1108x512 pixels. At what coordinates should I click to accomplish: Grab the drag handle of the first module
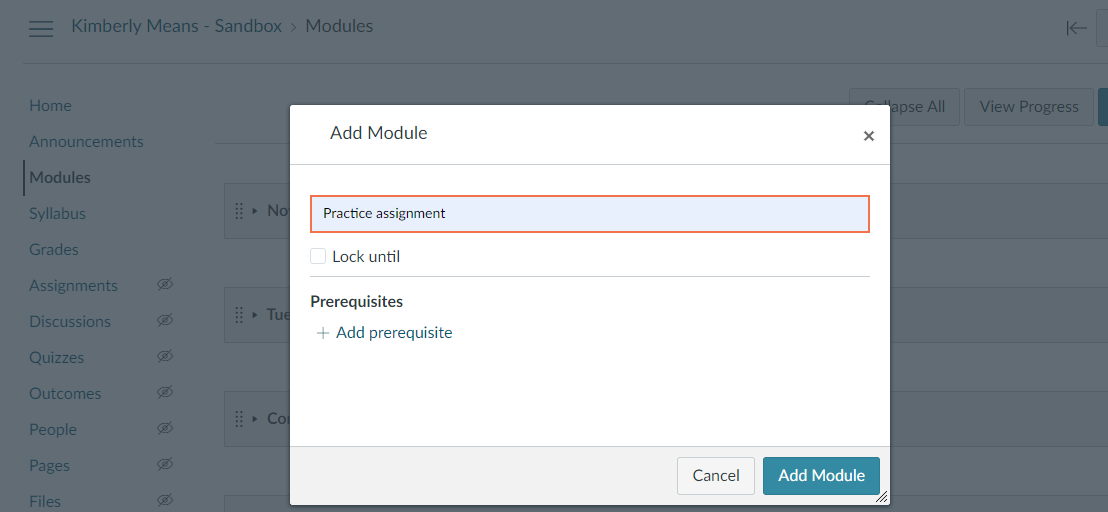coord(239,210)
